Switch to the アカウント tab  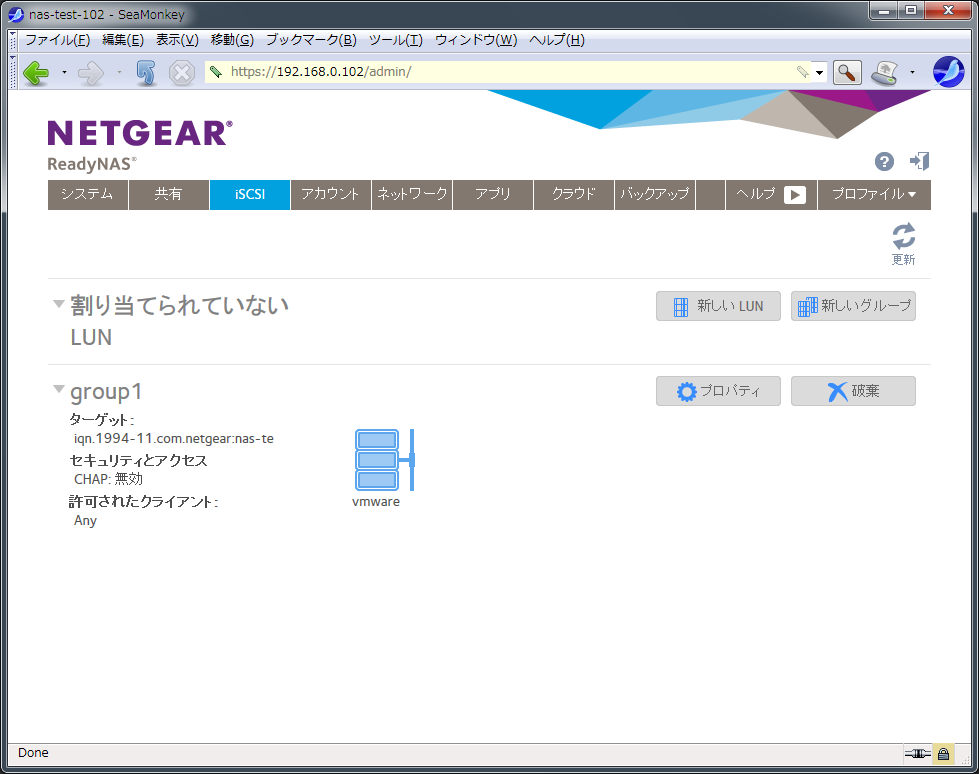331,195
